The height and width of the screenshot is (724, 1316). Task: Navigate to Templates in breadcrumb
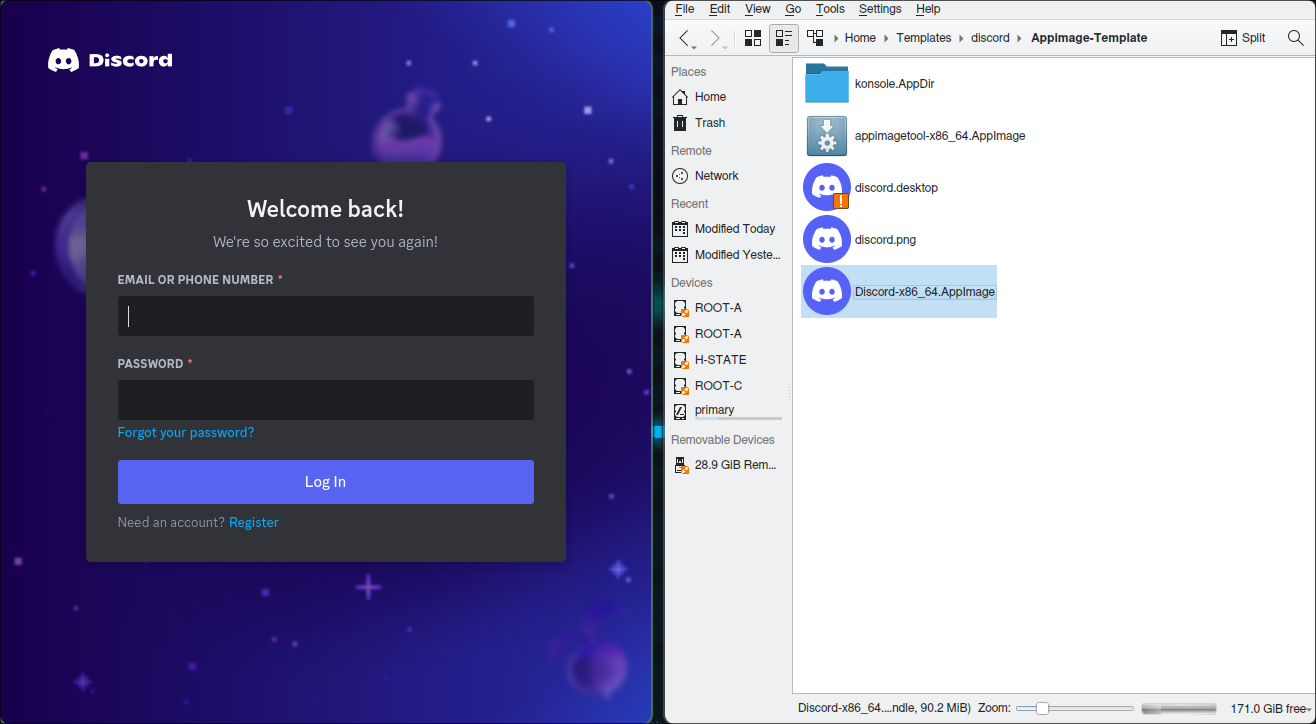923,38
